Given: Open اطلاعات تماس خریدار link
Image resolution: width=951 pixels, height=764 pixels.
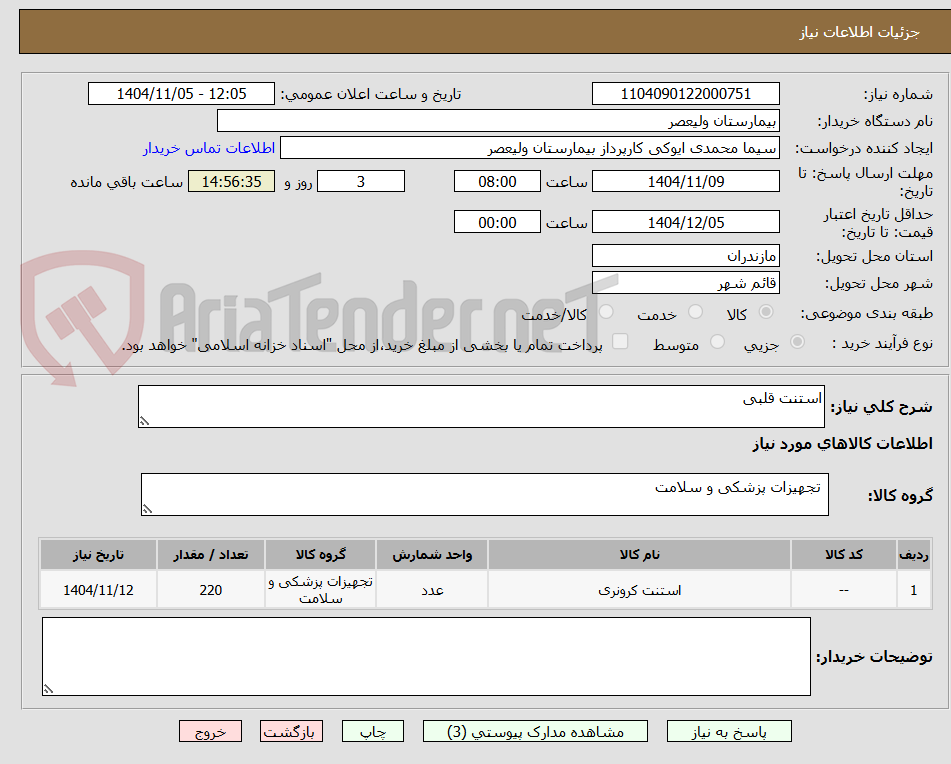Looking at the screenshot, I should [x=209, y=148].
